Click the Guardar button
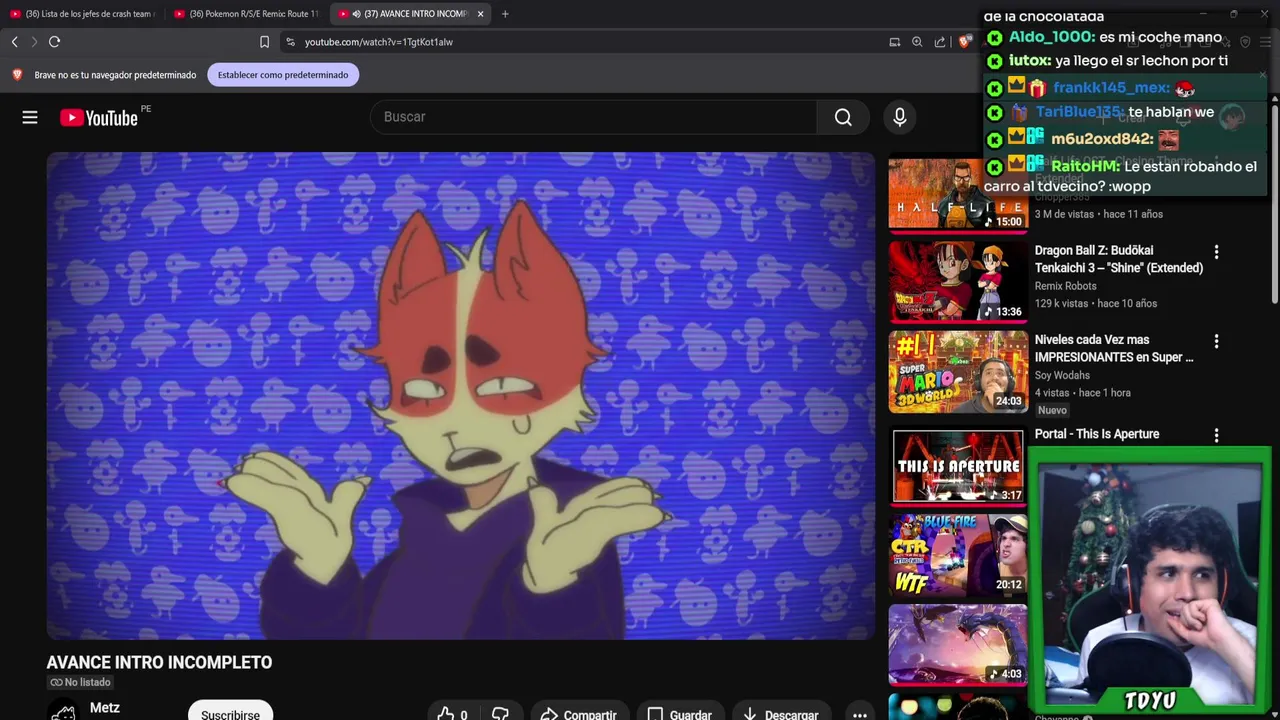 tap(679, 713)
